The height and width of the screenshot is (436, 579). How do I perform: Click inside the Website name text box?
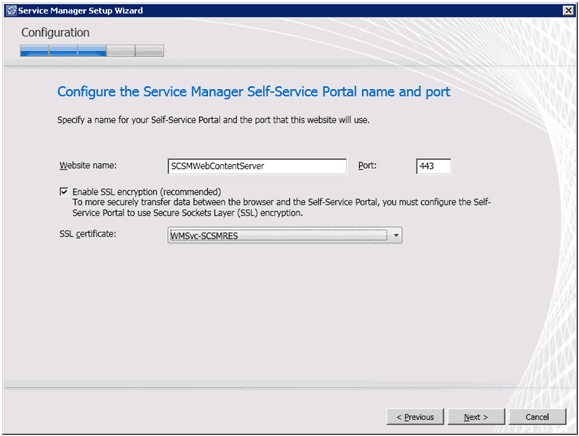257,166
